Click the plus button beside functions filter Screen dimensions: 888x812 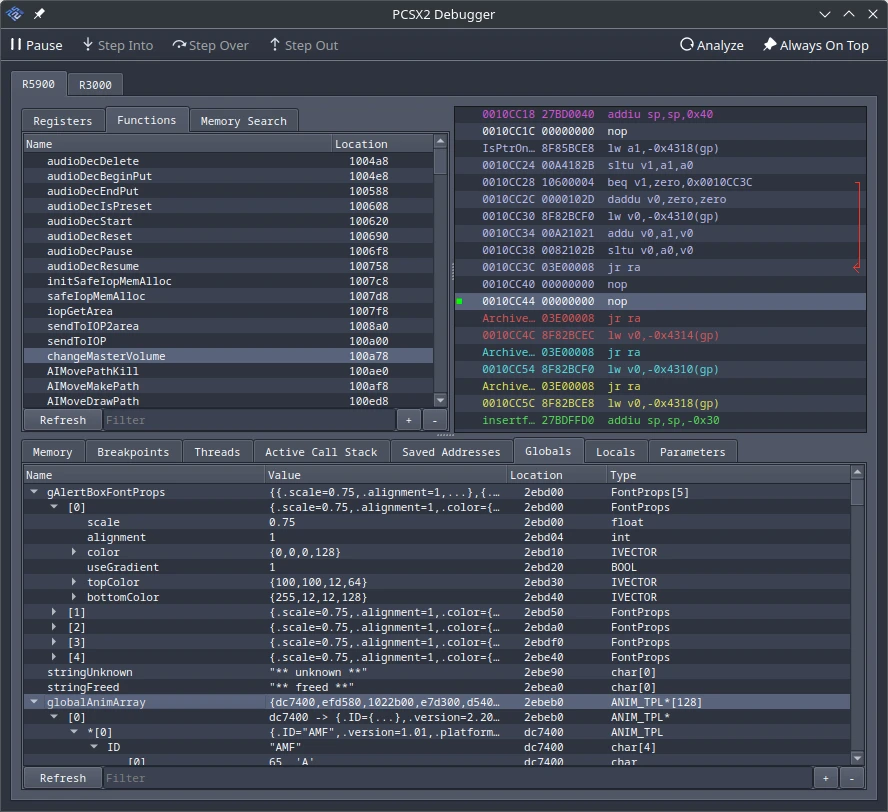(x=409, y=420)
